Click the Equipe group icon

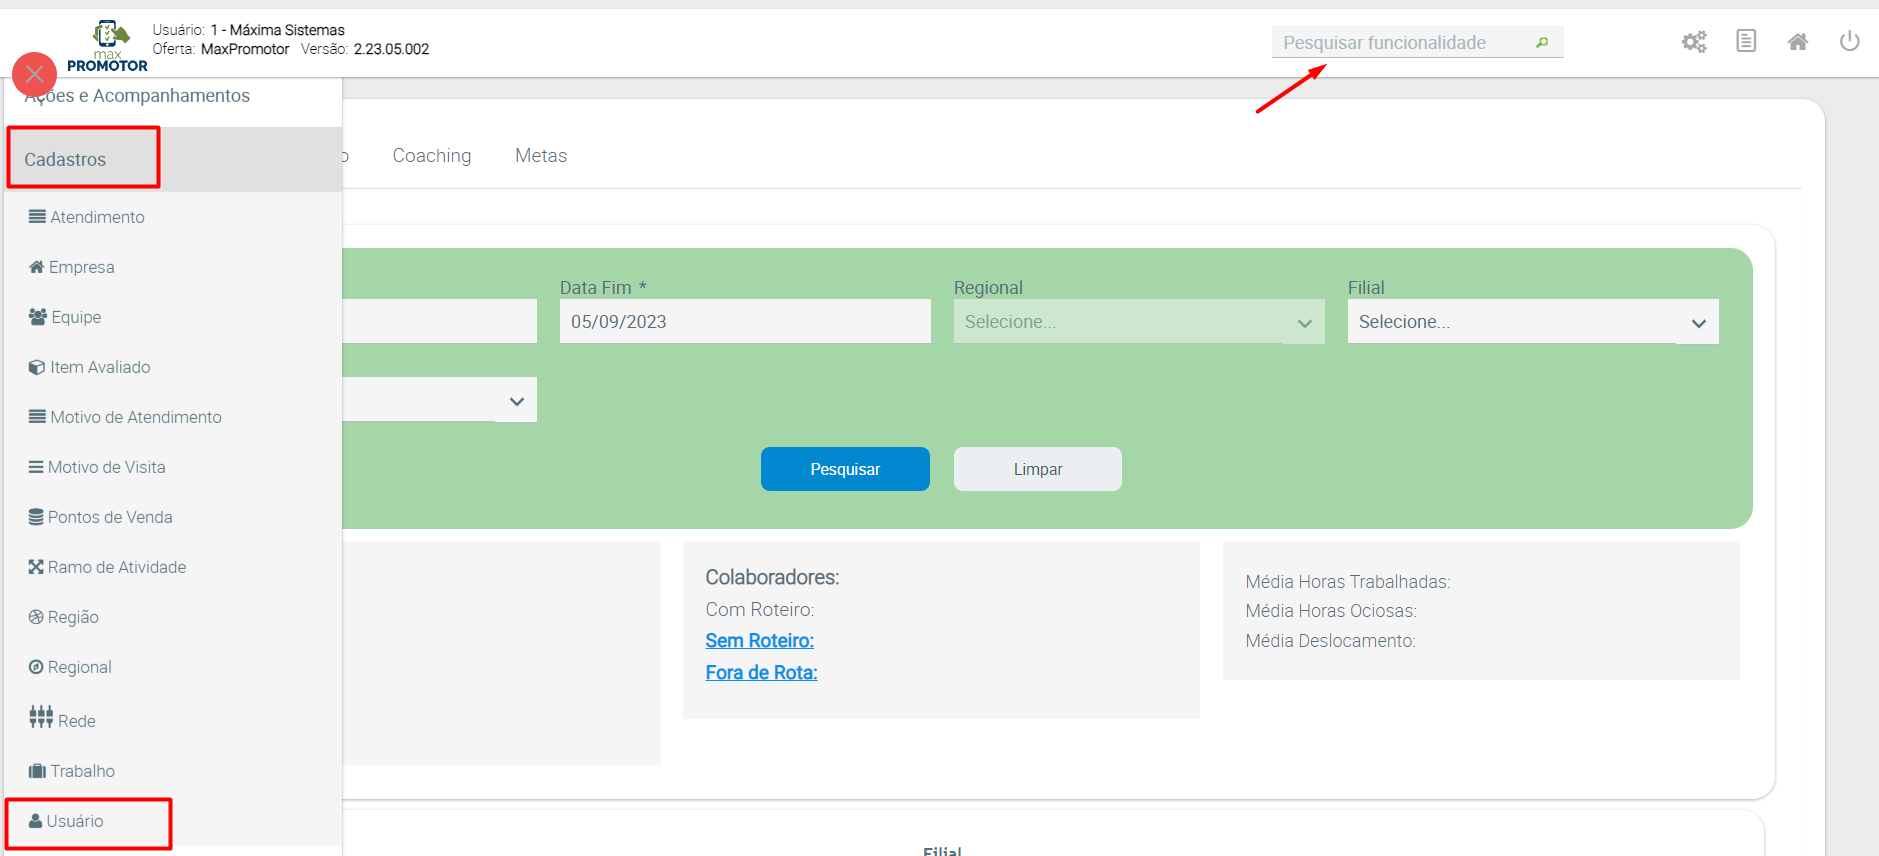[x=38, y=317]
